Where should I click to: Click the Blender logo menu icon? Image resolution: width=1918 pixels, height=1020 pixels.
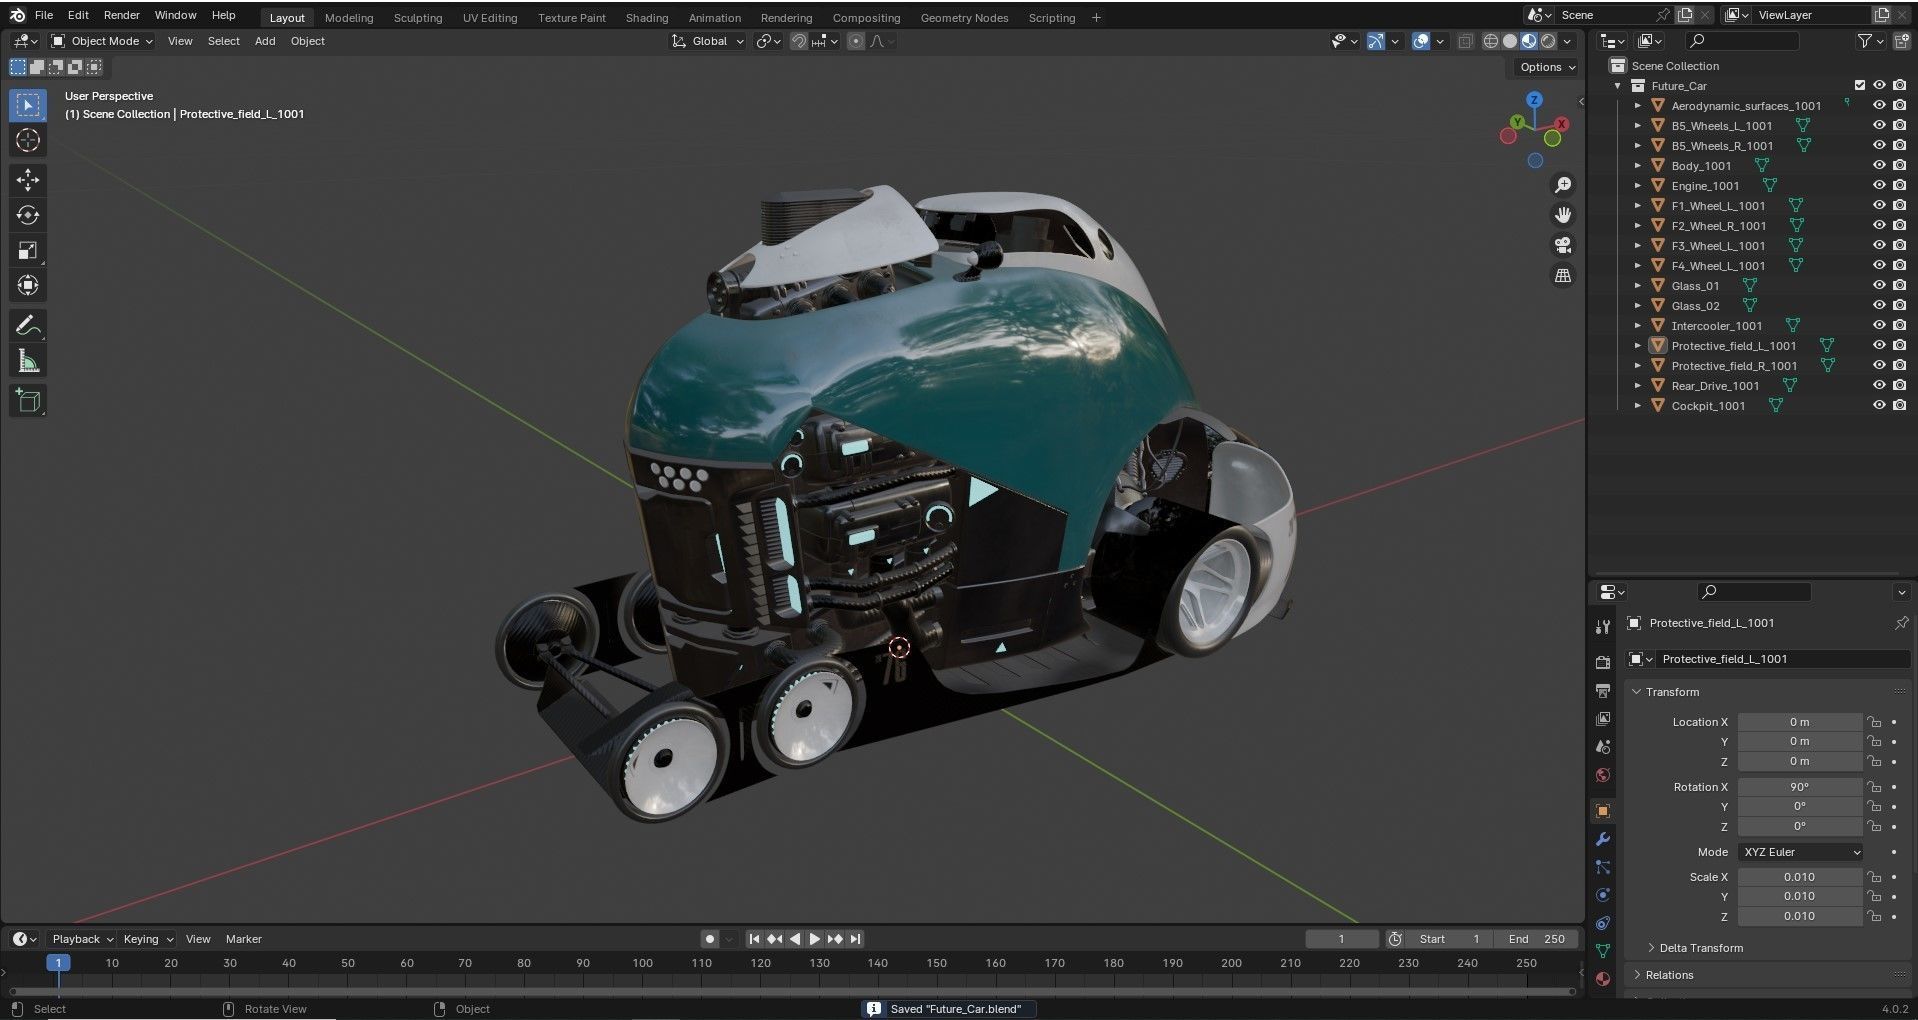click(x=17, y=15)
